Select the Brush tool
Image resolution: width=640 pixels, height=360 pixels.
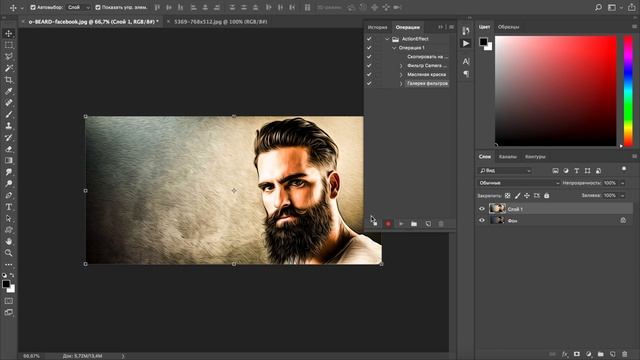coord(9,114)
